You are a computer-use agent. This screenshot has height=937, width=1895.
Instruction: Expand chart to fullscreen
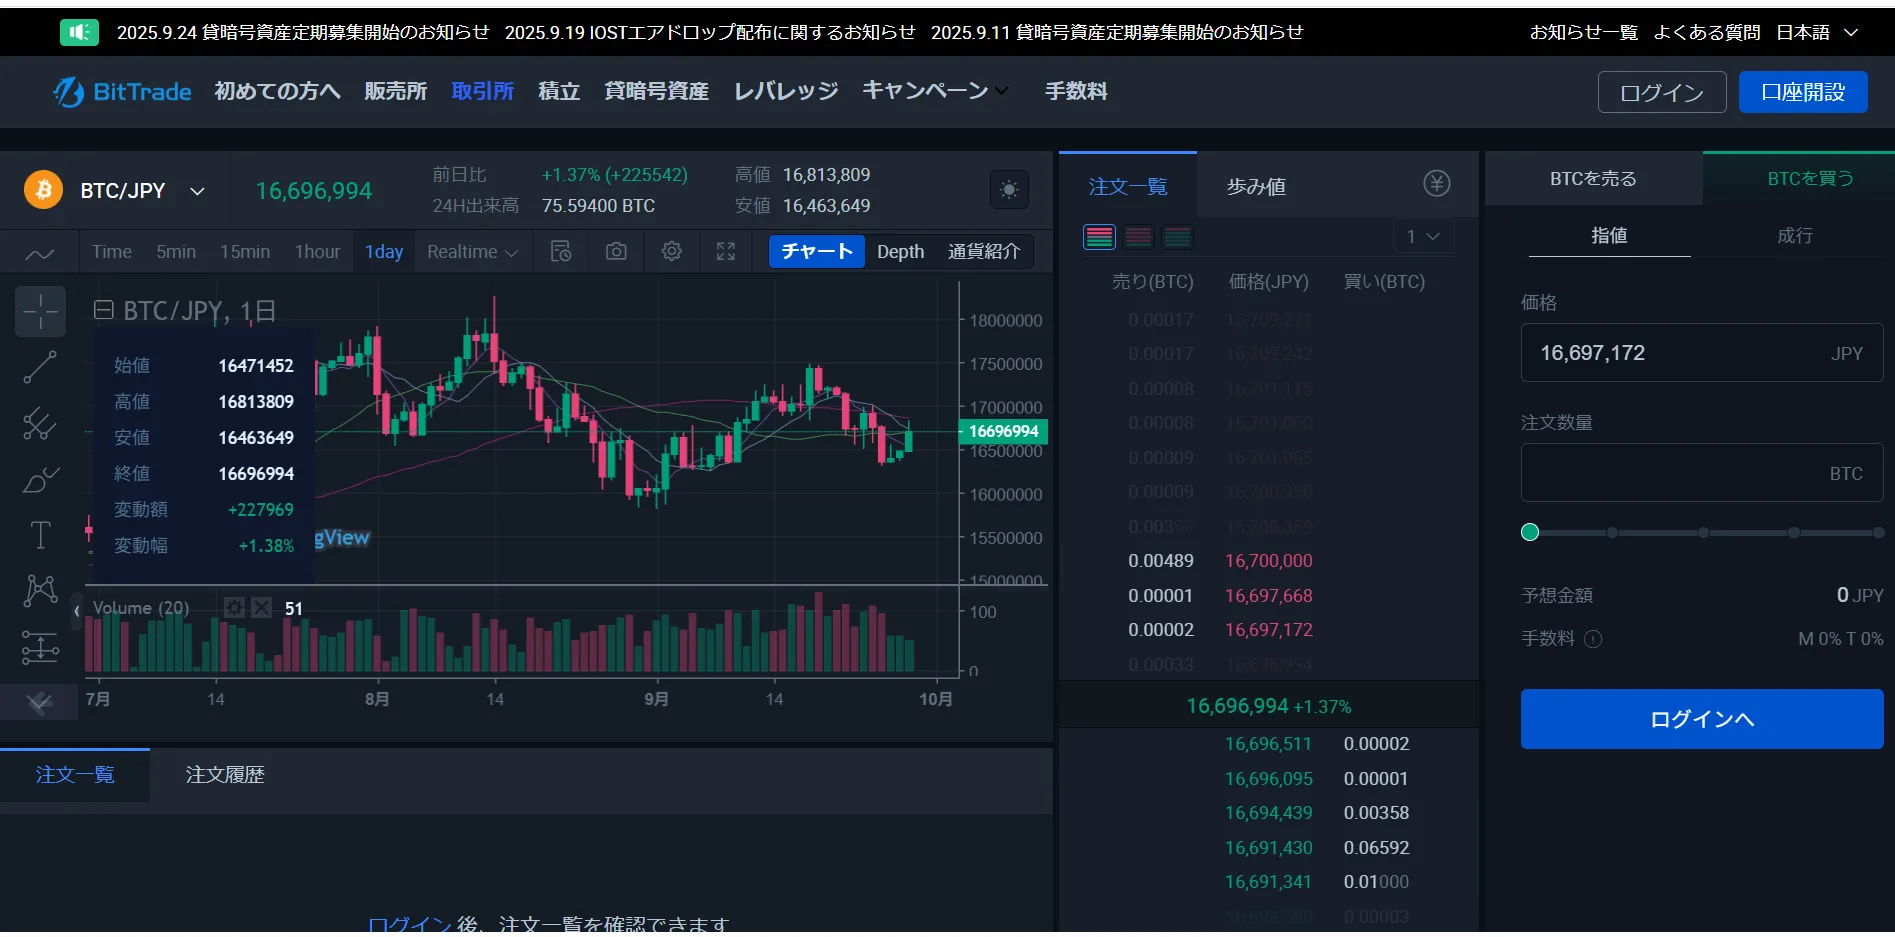[x=726, y=251]
